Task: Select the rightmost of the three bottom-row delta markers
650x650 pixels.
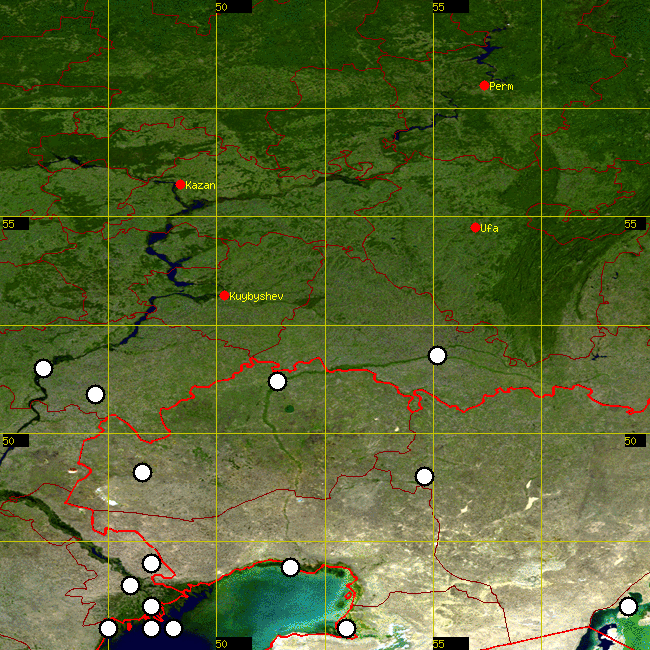Action: pos(173,628)
